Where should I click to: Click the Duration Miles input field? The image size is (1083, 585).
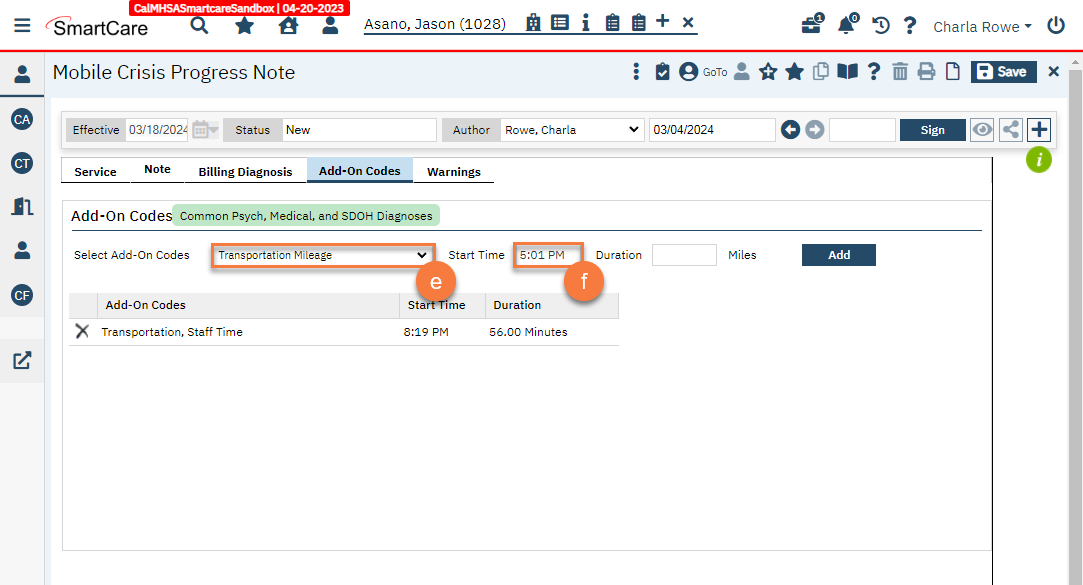tap(684, 255)
